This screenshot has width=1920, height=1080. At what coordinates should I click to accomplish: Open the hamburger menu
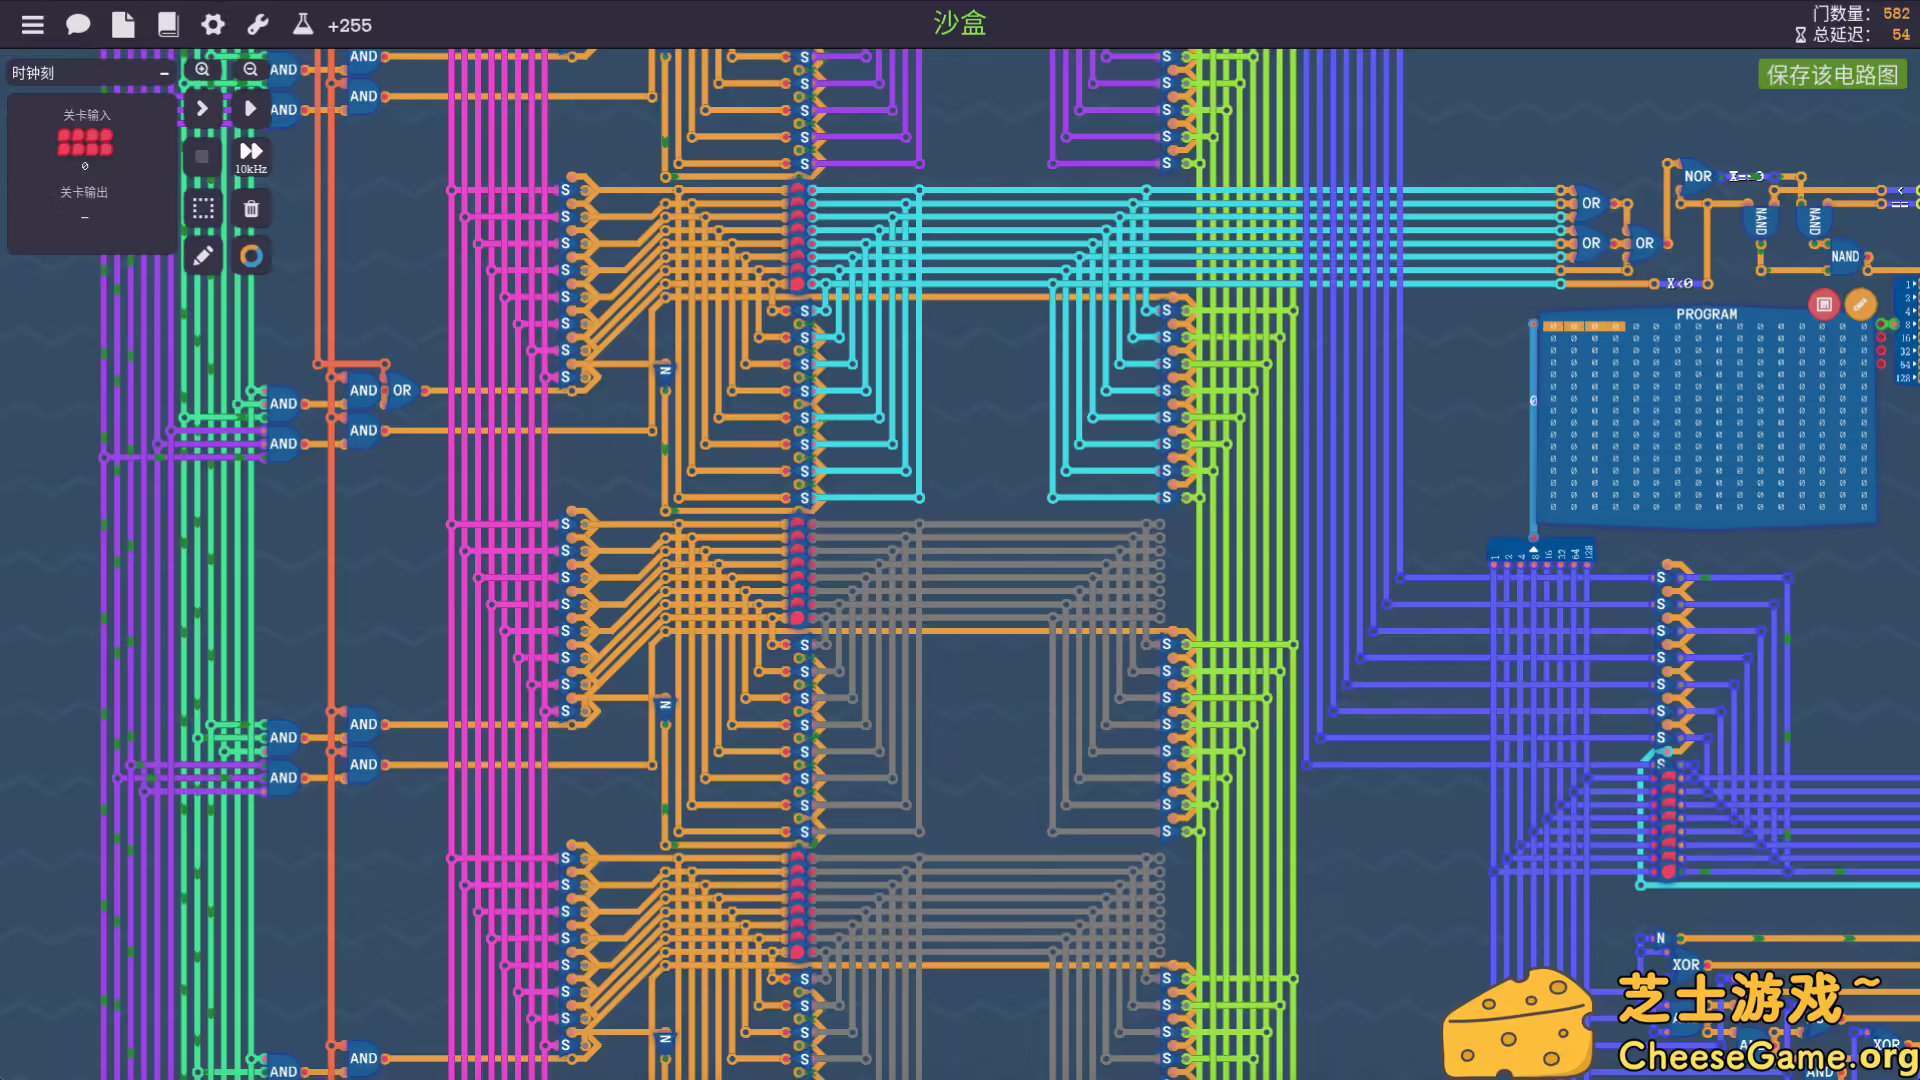tap(33, 24)
